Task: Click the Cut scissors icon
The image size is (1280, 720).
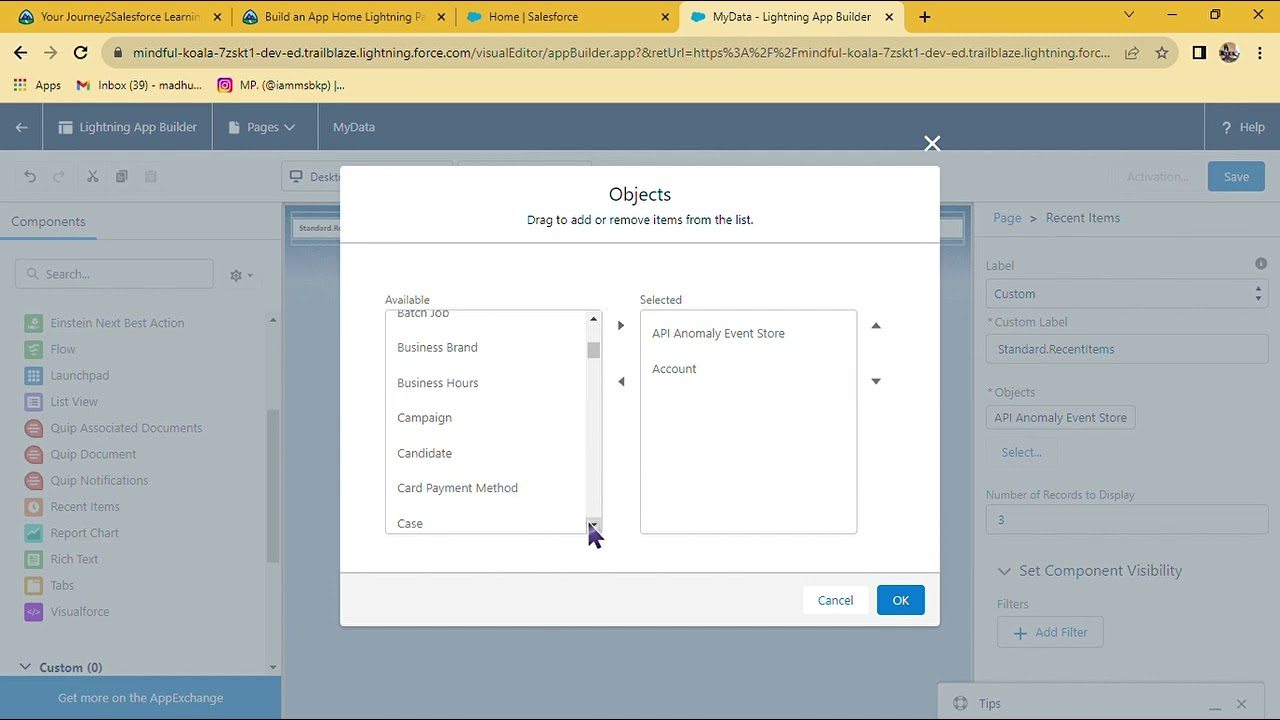Action: [x=92, y=177]
